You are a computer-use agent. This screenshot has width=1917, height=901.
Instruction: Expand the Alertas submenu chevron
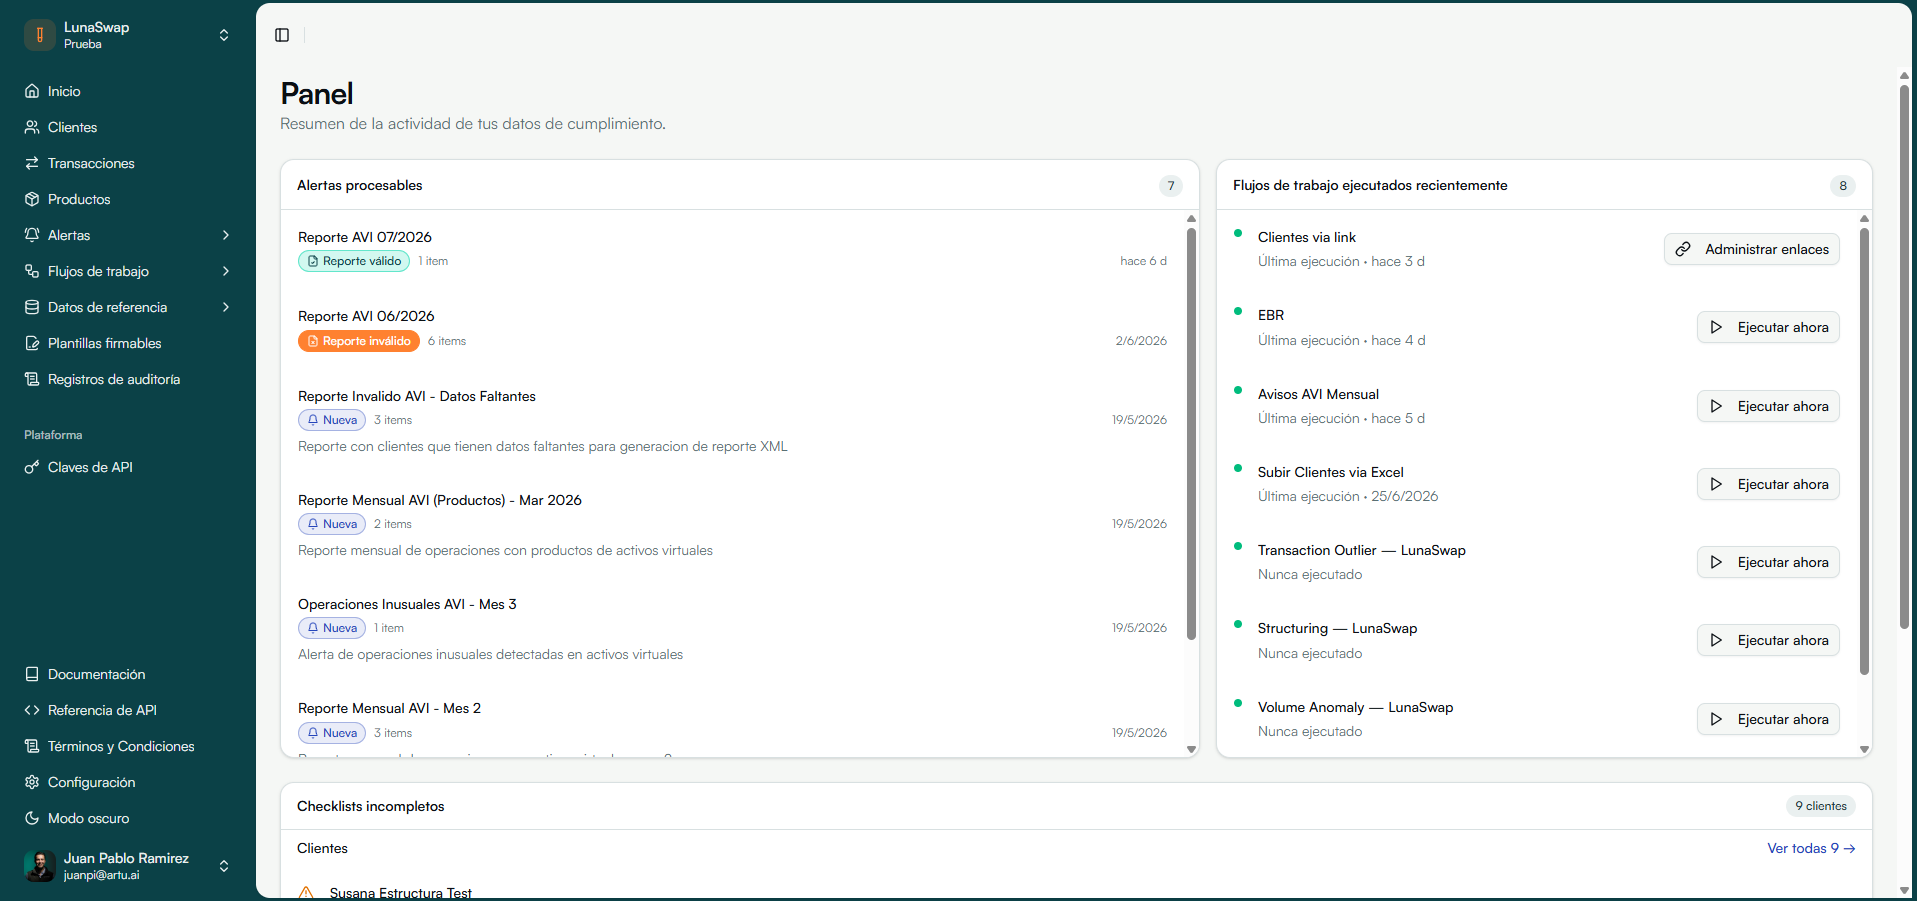tap(226, 235)
